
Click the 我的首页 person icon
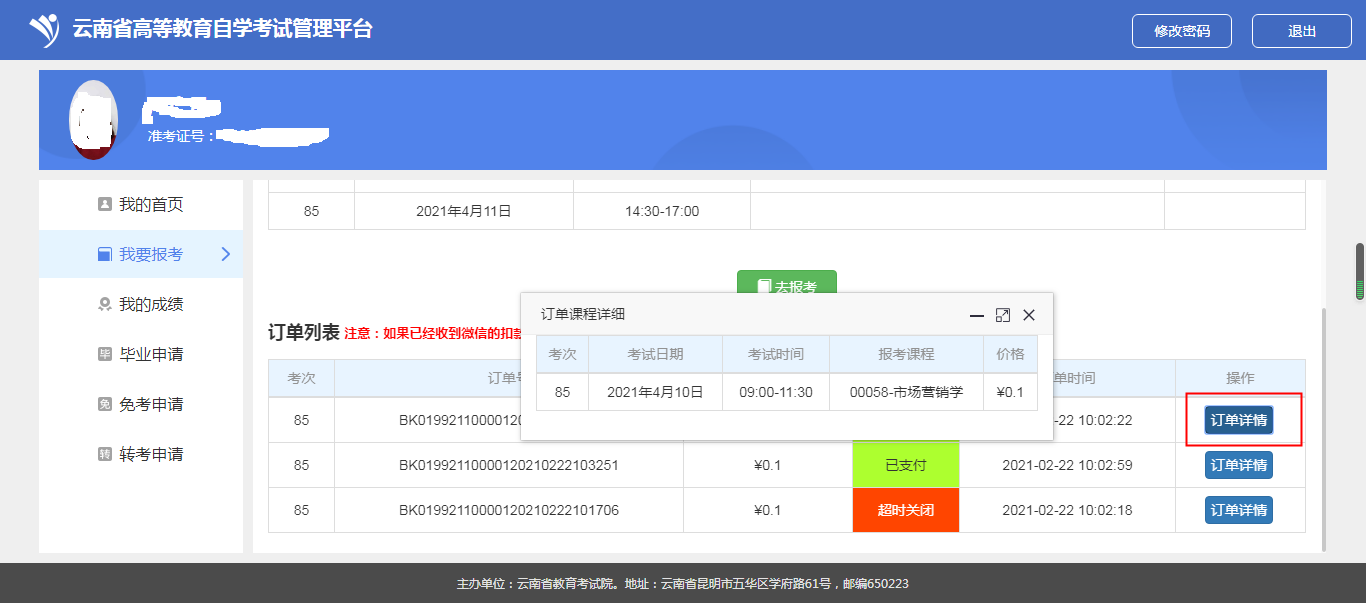[104, 204]
